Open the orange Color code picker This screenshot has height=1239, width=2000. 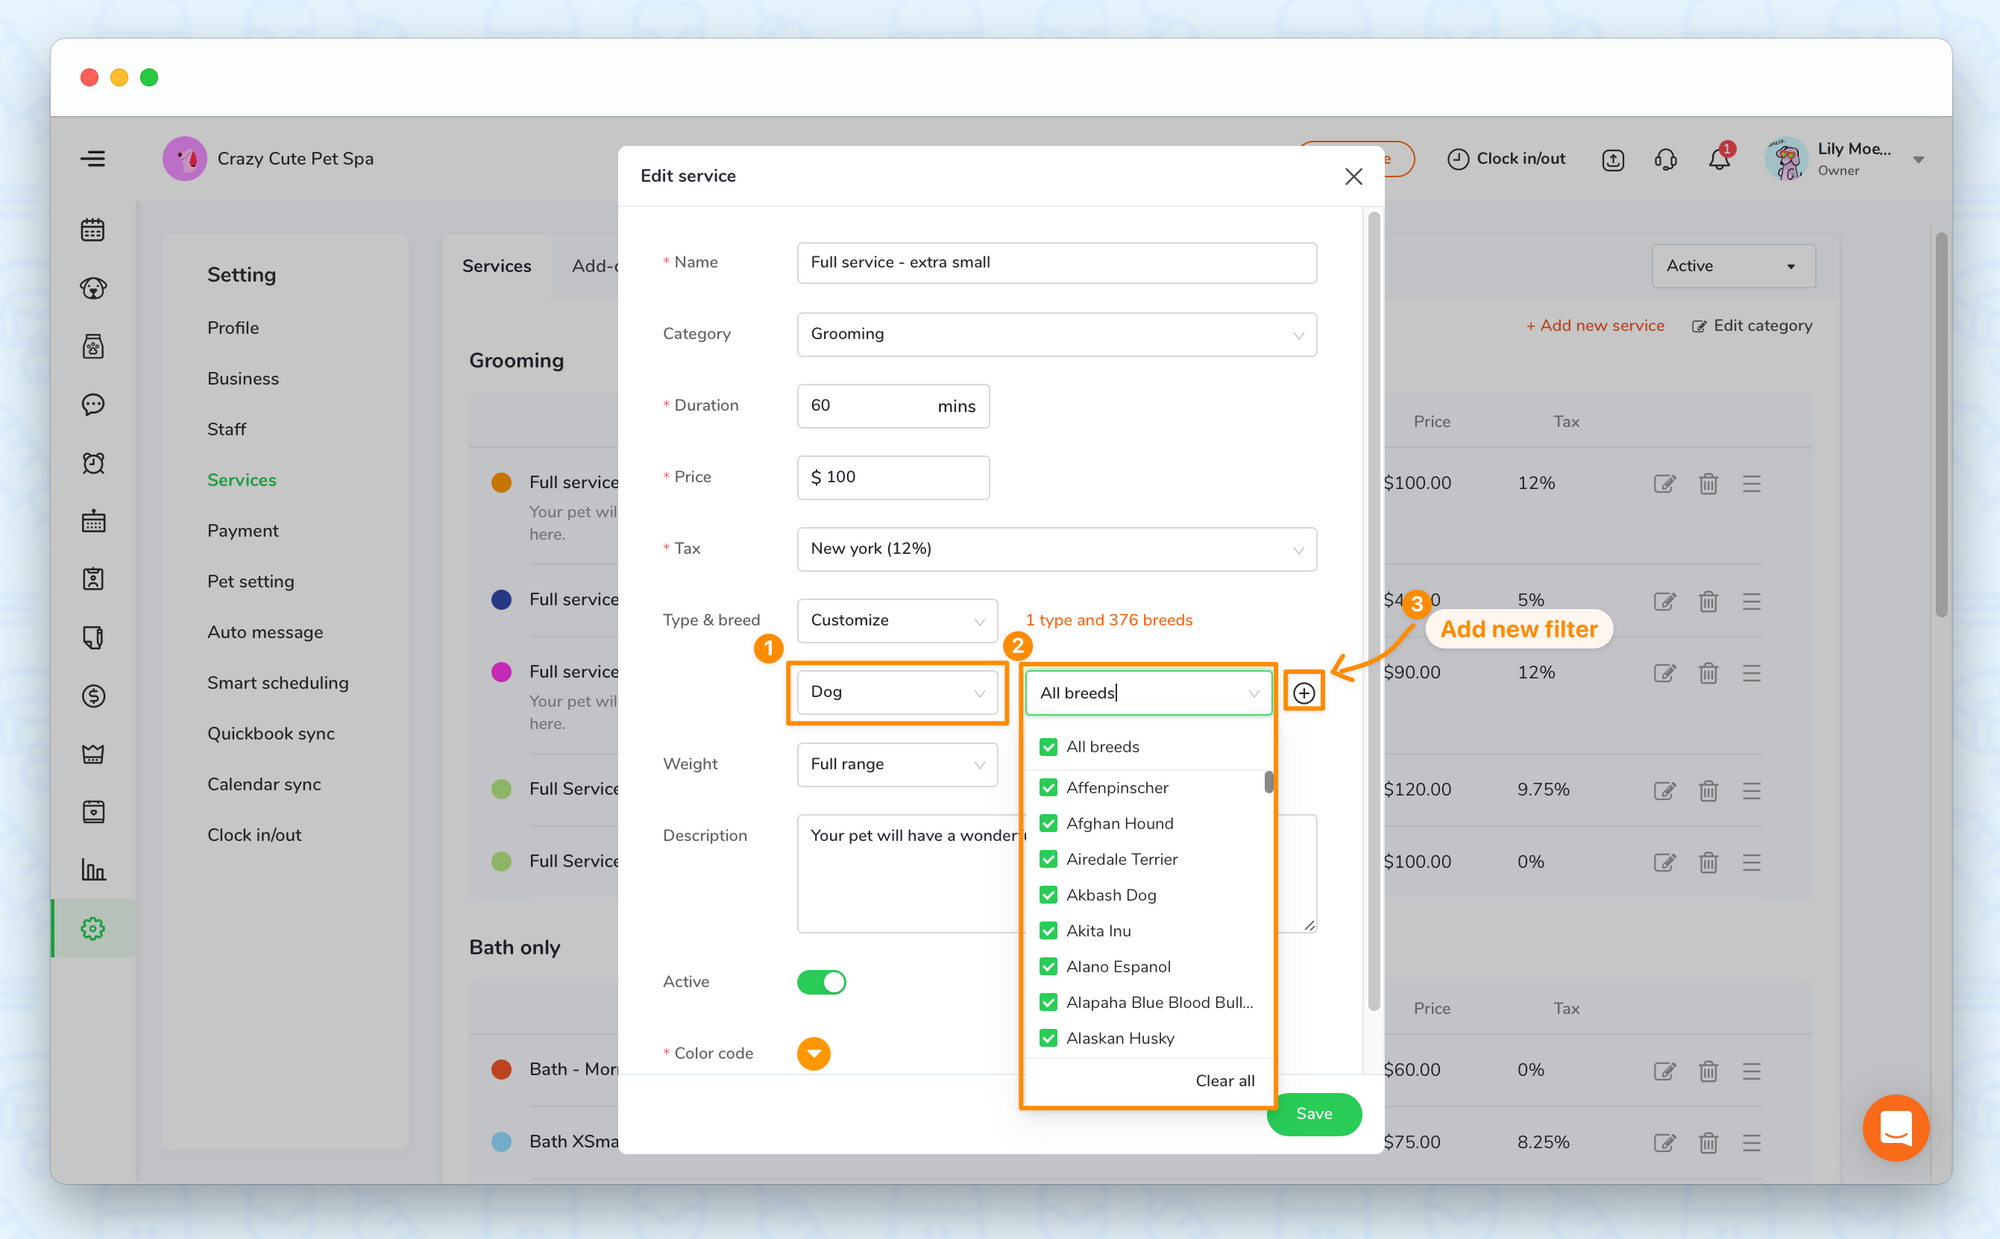(814, 1053)
